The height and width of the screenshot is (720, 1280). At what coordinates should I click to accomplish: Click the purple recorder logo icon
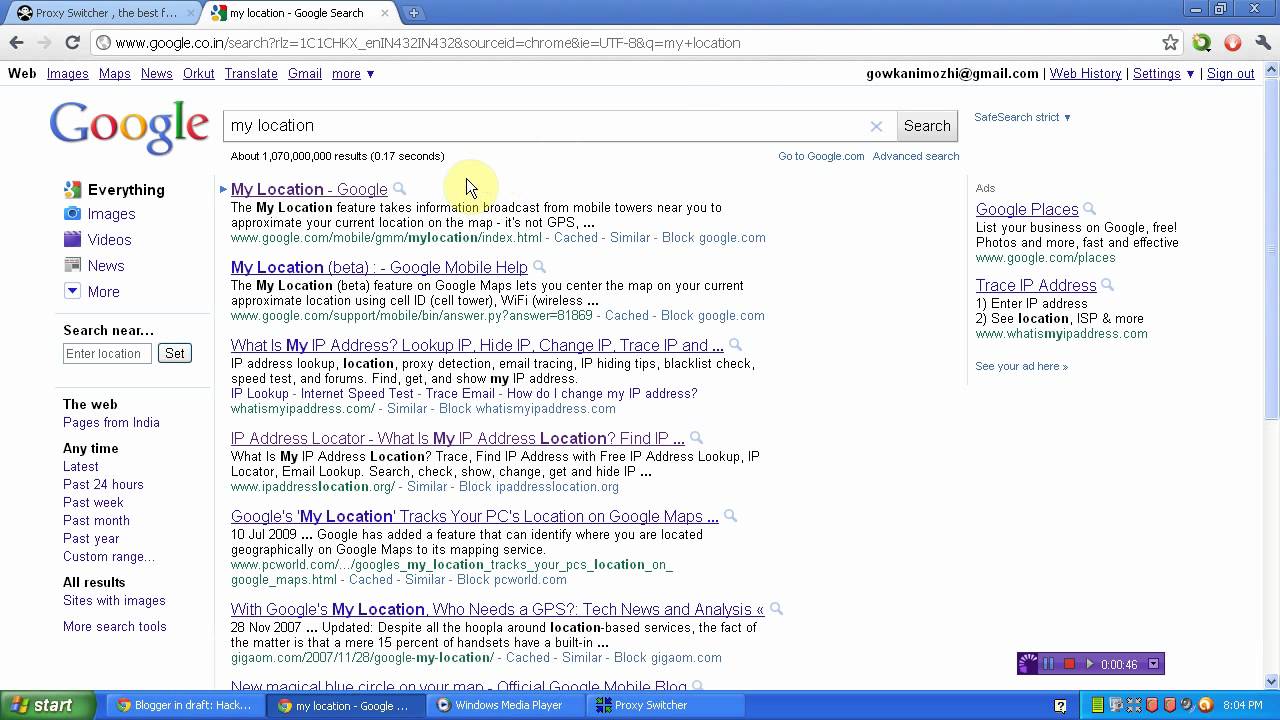[1029, 664]
